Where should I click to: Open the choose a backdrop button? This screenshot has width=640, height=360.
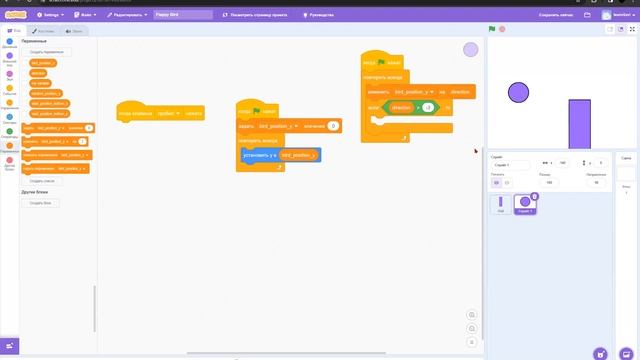(x=627, y=354)
